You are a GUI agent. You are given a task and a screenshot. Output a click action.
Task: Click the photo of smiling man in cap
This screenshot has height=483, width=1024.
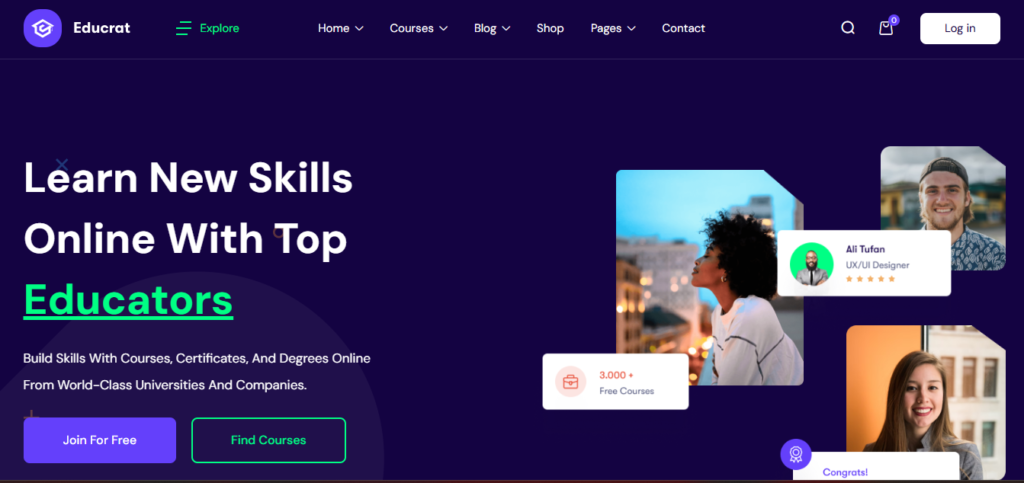coord(943,208)
